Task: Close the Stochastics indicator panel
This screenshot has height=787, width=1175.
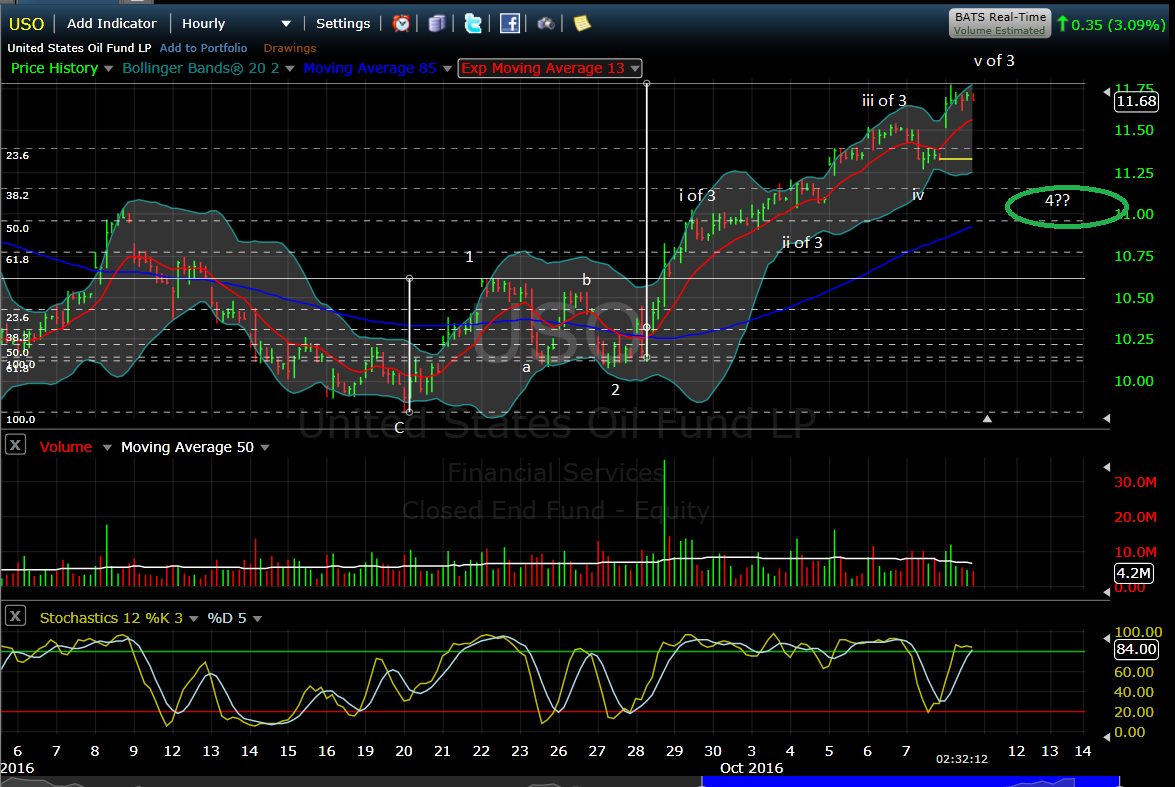Action: 15,617
